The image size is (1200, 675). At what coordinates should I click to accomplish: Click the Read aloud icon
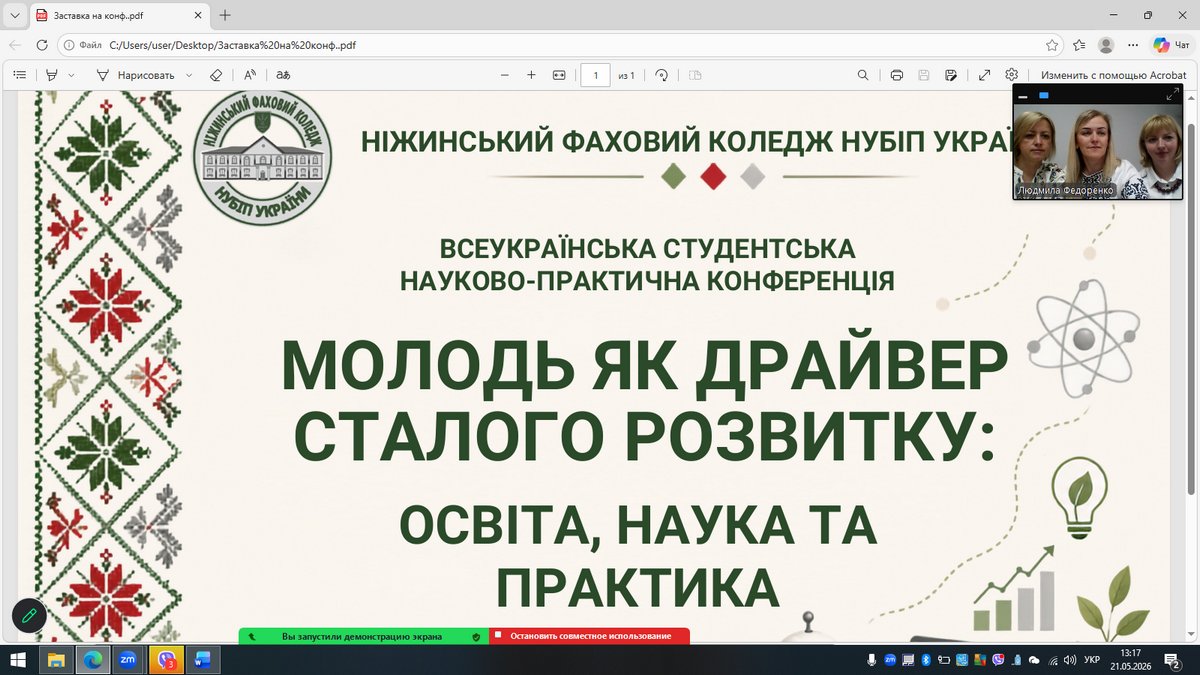click(250, 75)
